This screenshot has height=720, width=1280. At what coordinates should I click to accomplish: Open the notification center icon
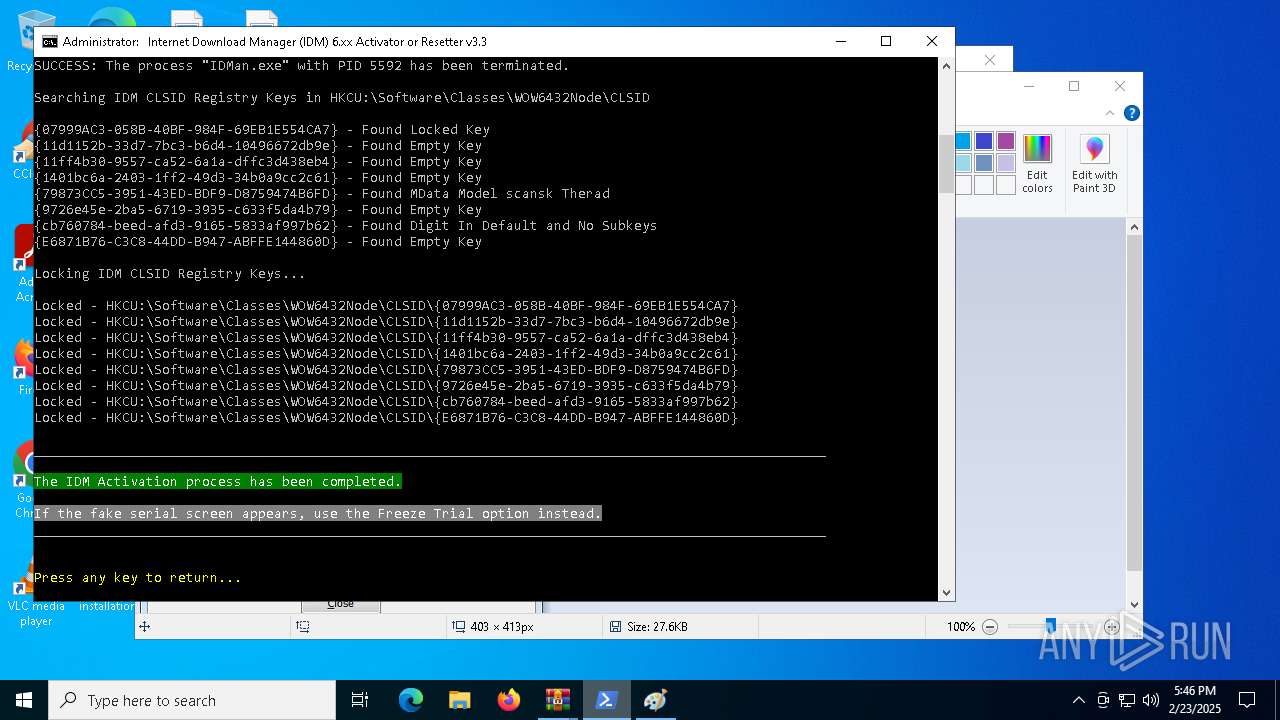click(x=1247, y=700)
